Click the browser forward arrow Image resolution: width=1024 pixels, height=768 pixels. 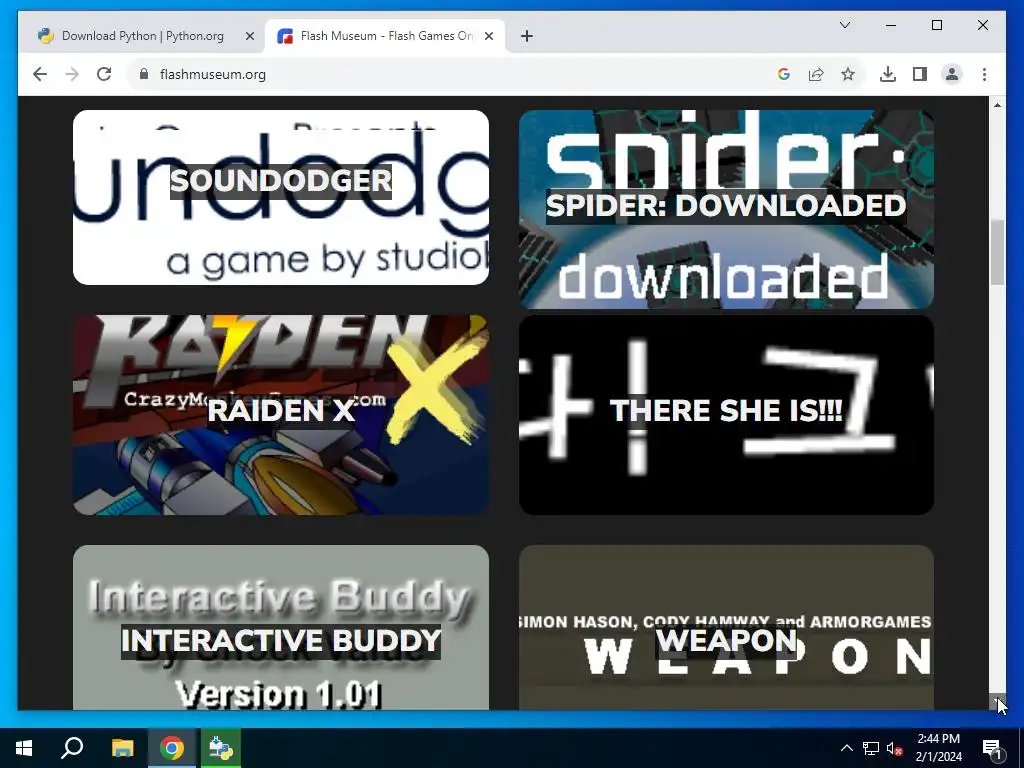[x=72, y=74]
